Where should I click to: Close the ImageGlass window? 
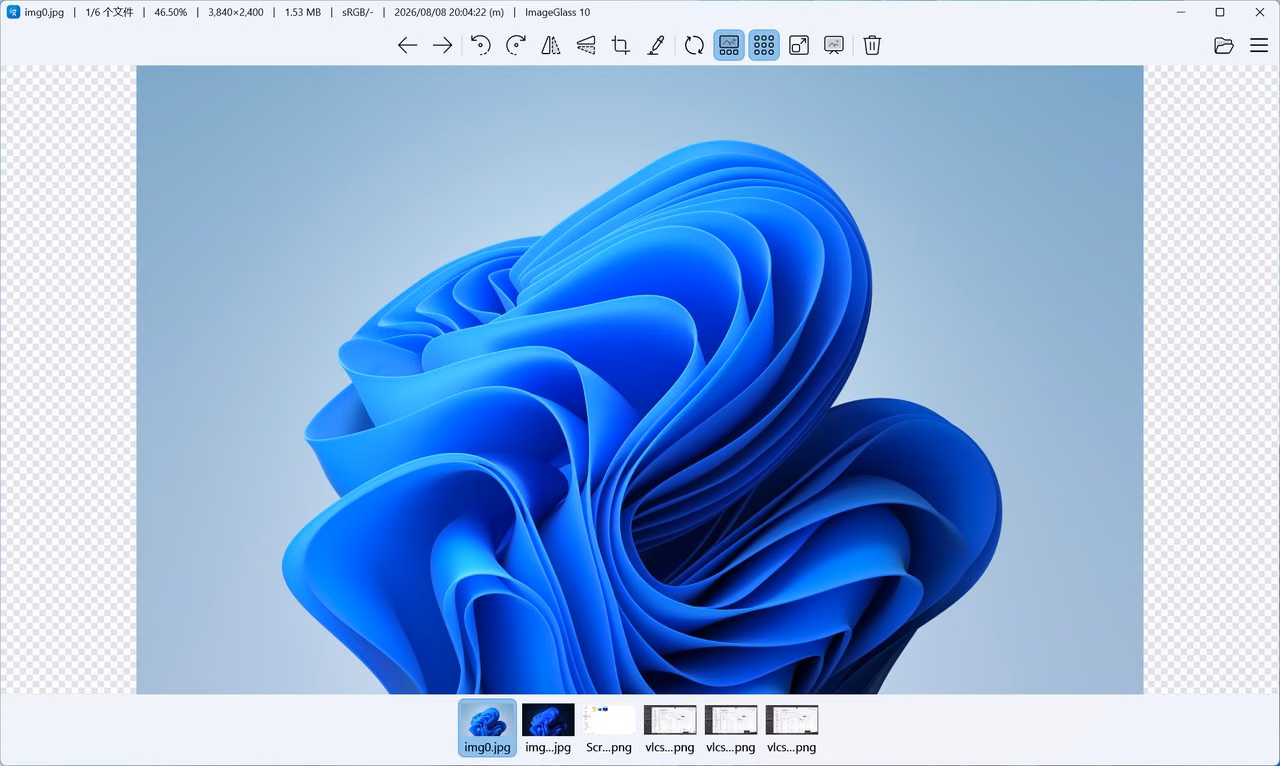(x=1258, y=12)
